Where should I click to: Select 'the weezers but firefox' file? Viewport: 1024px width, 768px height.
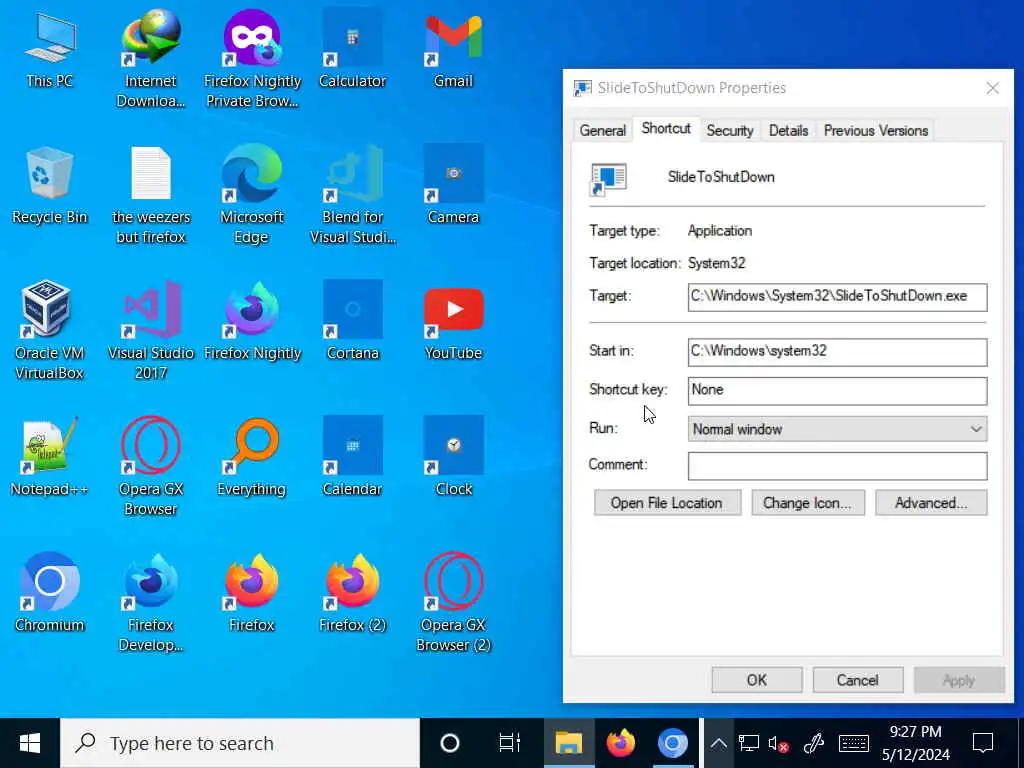coord(151,195)
